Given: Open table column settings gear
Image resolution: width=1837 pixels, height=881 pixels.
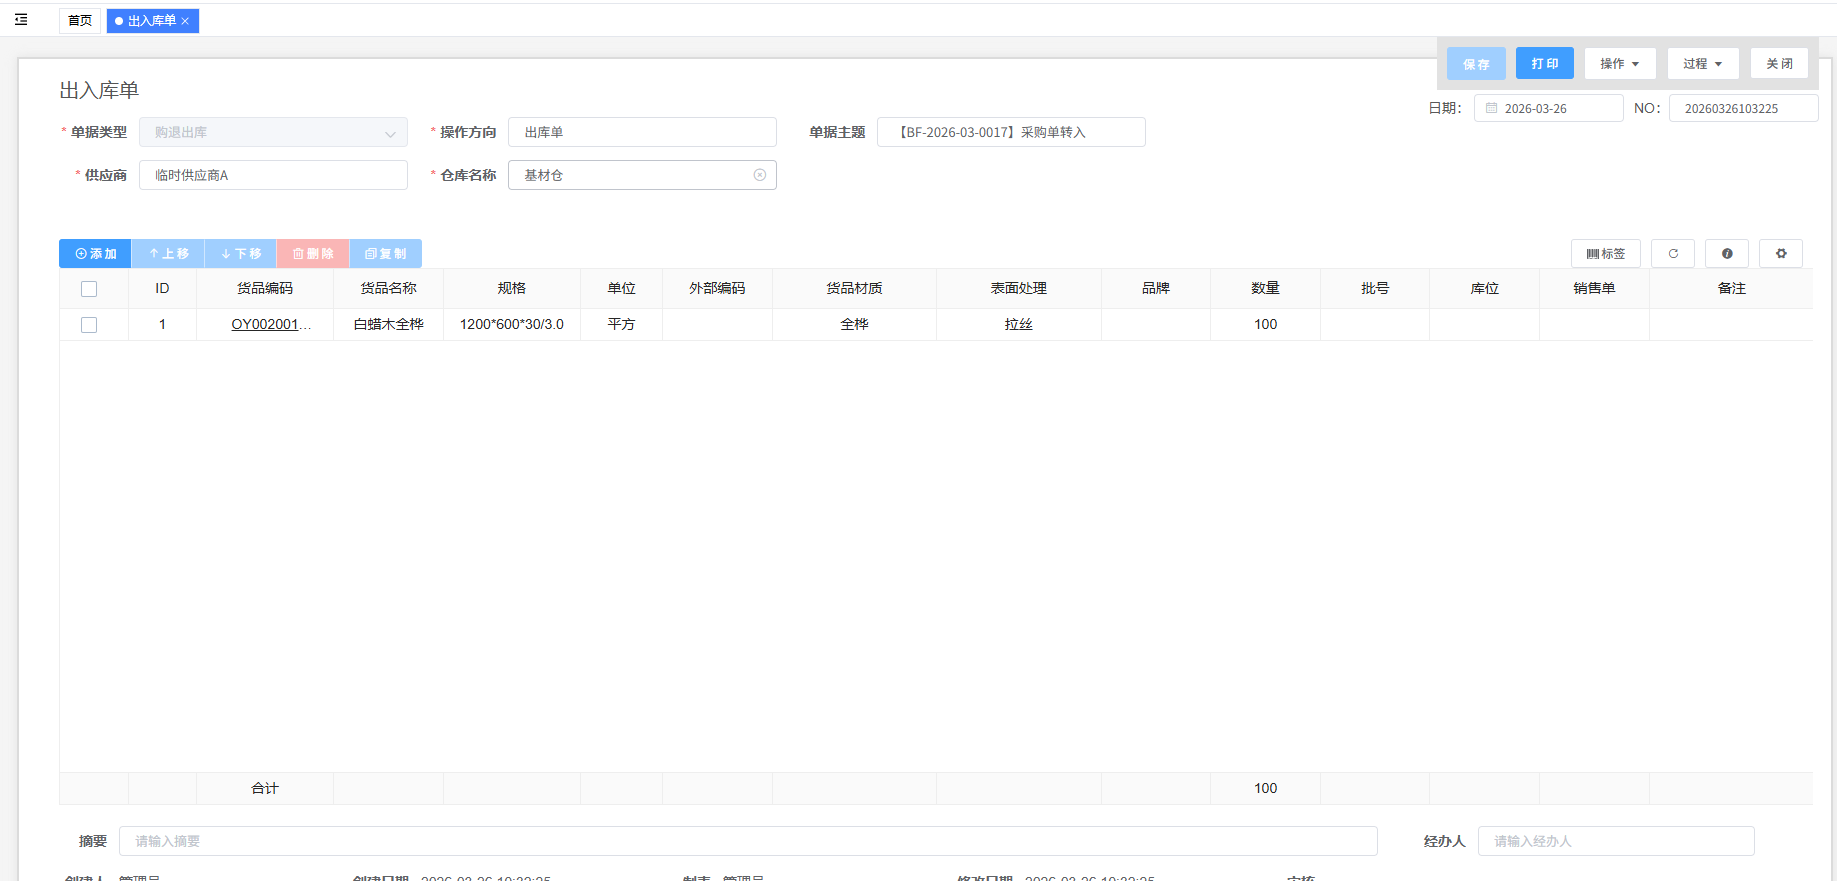Looking at the screenshot, I should pyautogui.click(x=1780, y=254).
